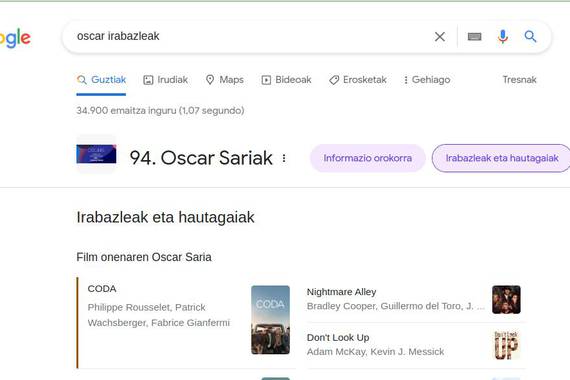Click the 'Irabazleak eta hautagaiak' section heading
570x380 pixels.
point(165,217)
